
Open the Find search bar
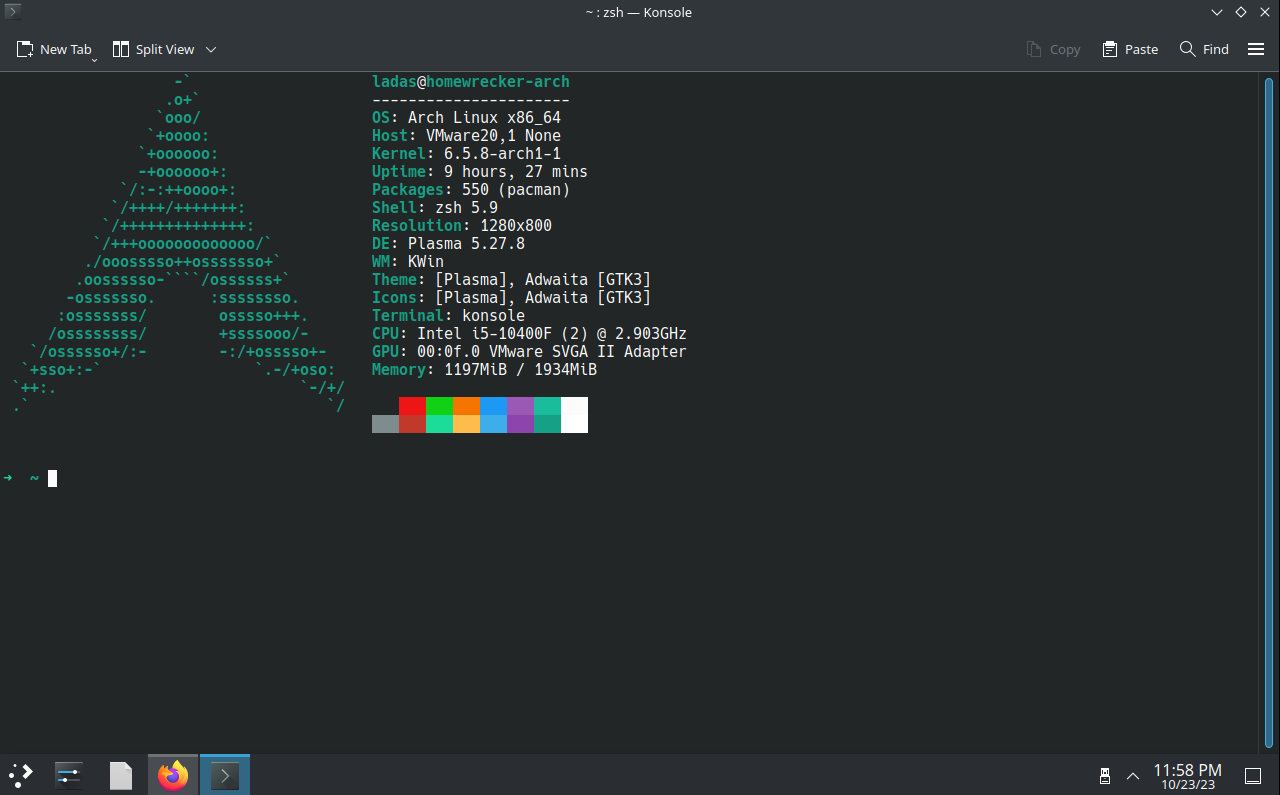coord(1204,49)
